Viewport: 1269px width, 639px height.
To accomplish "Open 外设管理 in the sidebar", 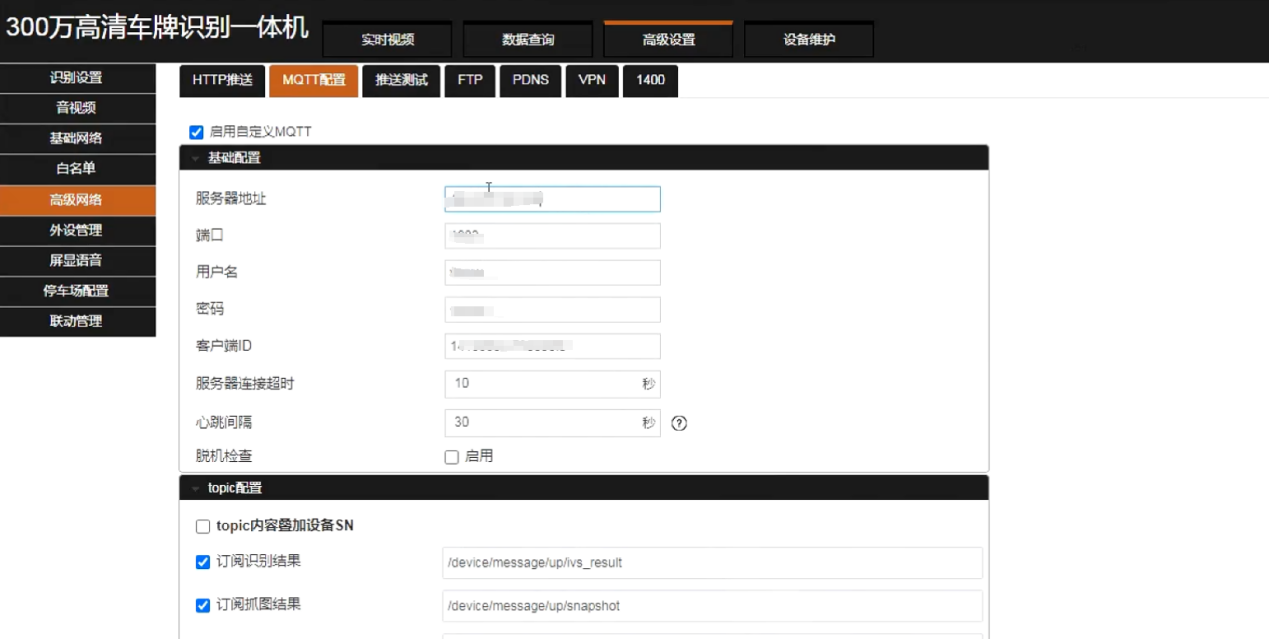I will click(x=77, y=230).
